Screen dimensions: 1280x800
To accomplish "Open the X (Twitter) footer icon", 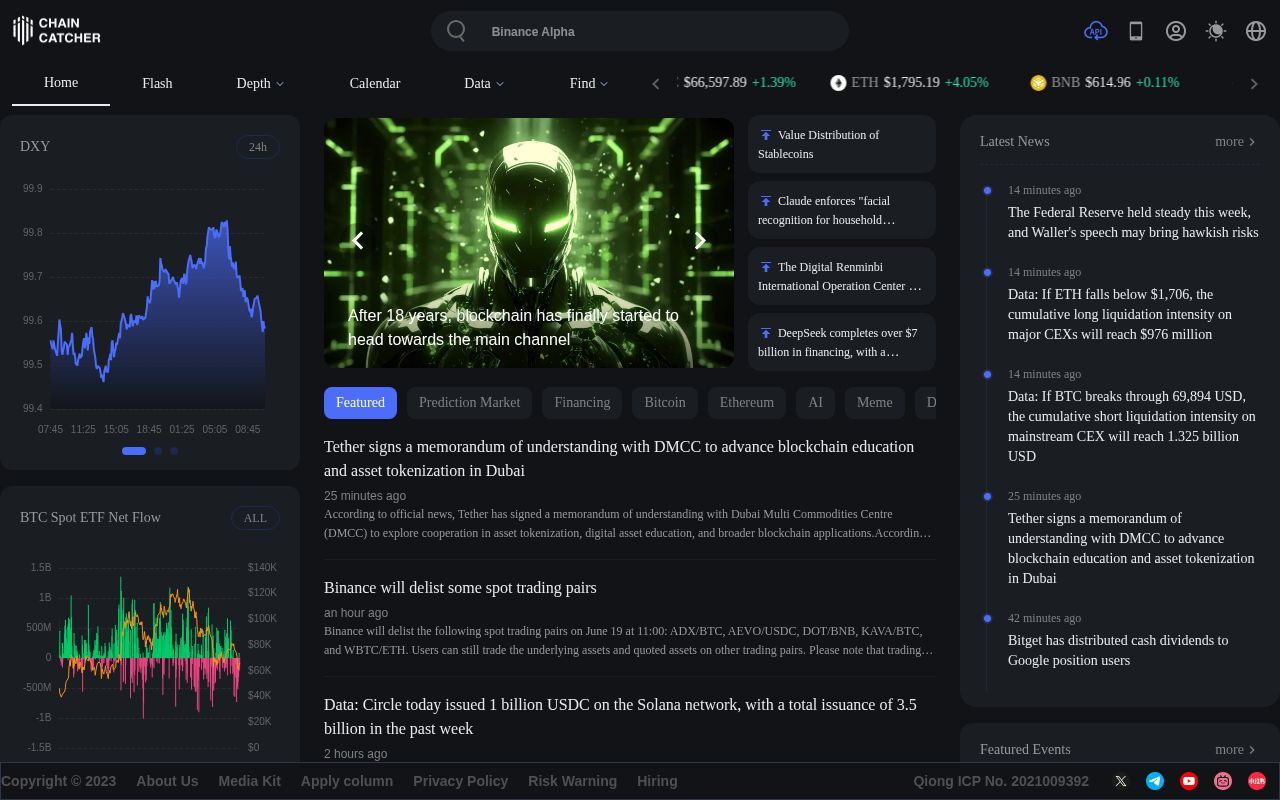I will tap(1121, 781).
